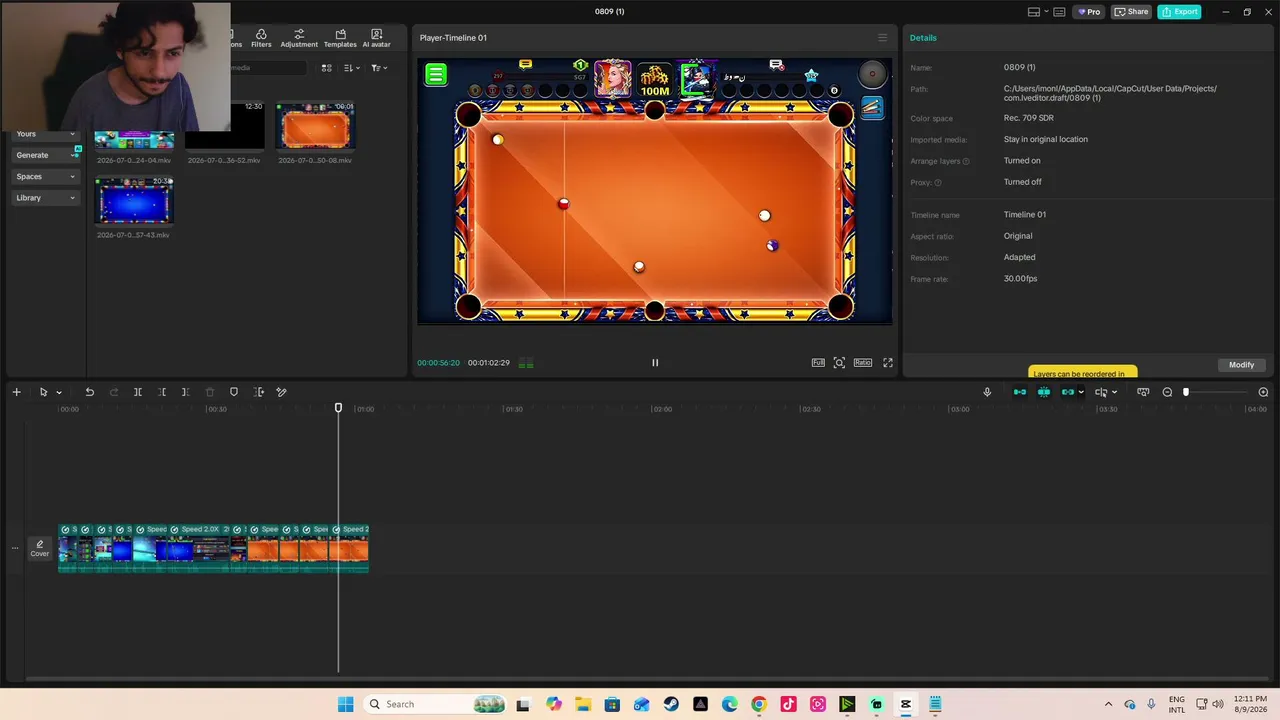This screenshot has width=1280, height=720.
Task: Open the AI avatar panel
Action: 376,38
